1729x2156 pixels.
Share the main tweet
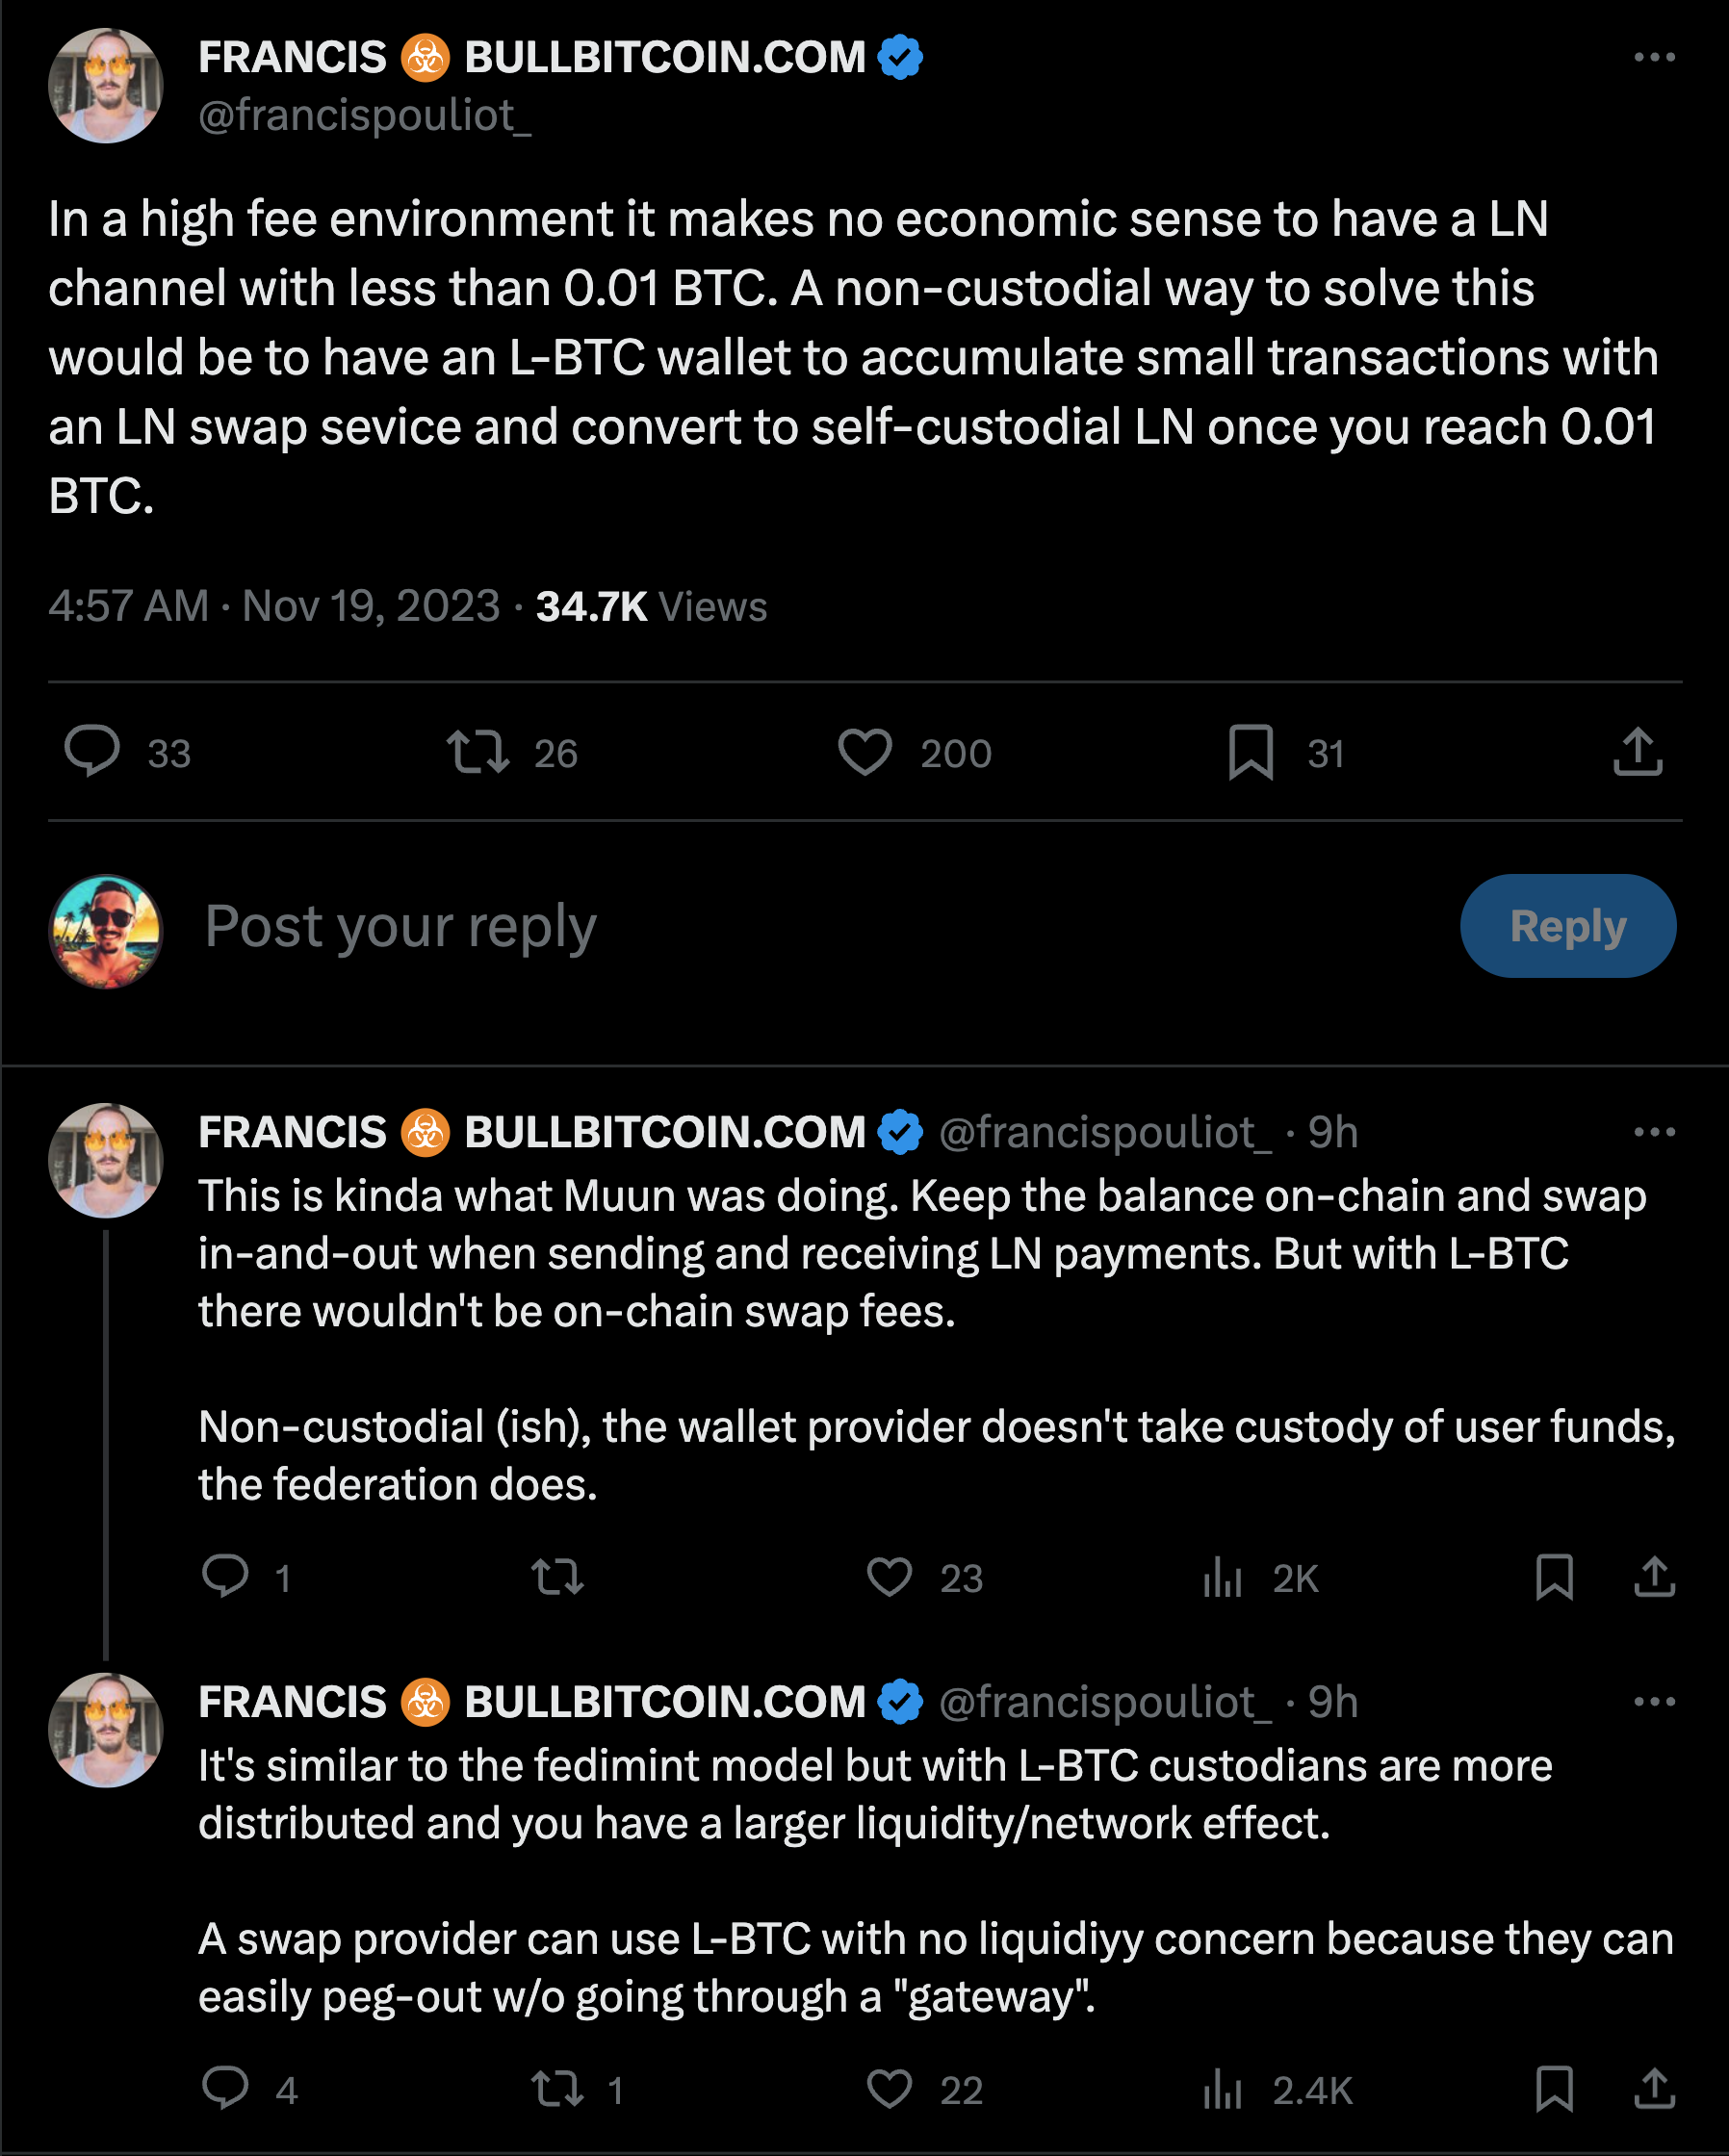point(1637,753)
